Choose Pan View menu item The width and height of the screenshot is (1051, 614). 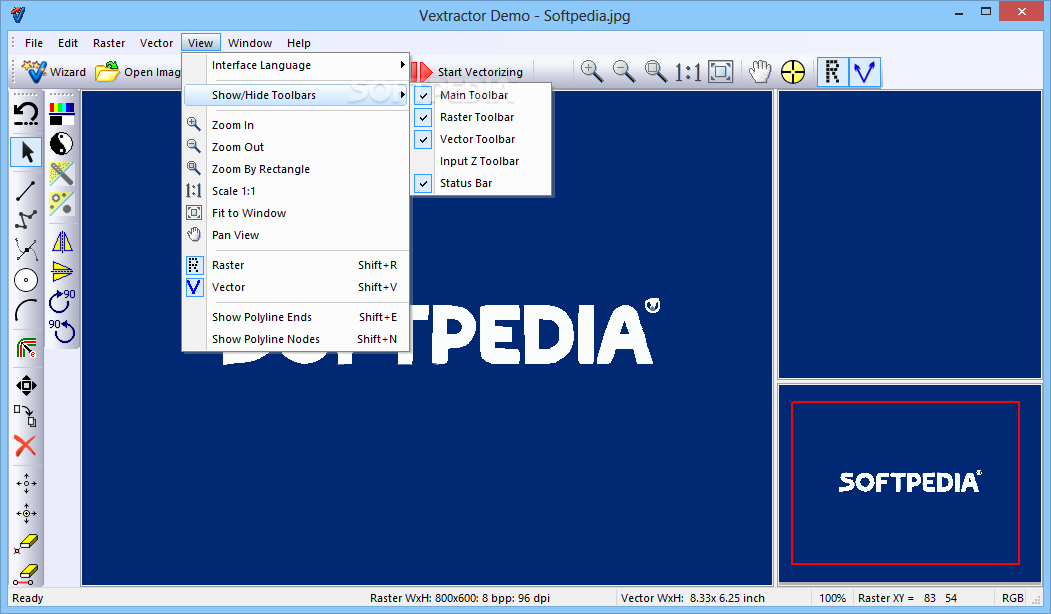coord(296,235)
